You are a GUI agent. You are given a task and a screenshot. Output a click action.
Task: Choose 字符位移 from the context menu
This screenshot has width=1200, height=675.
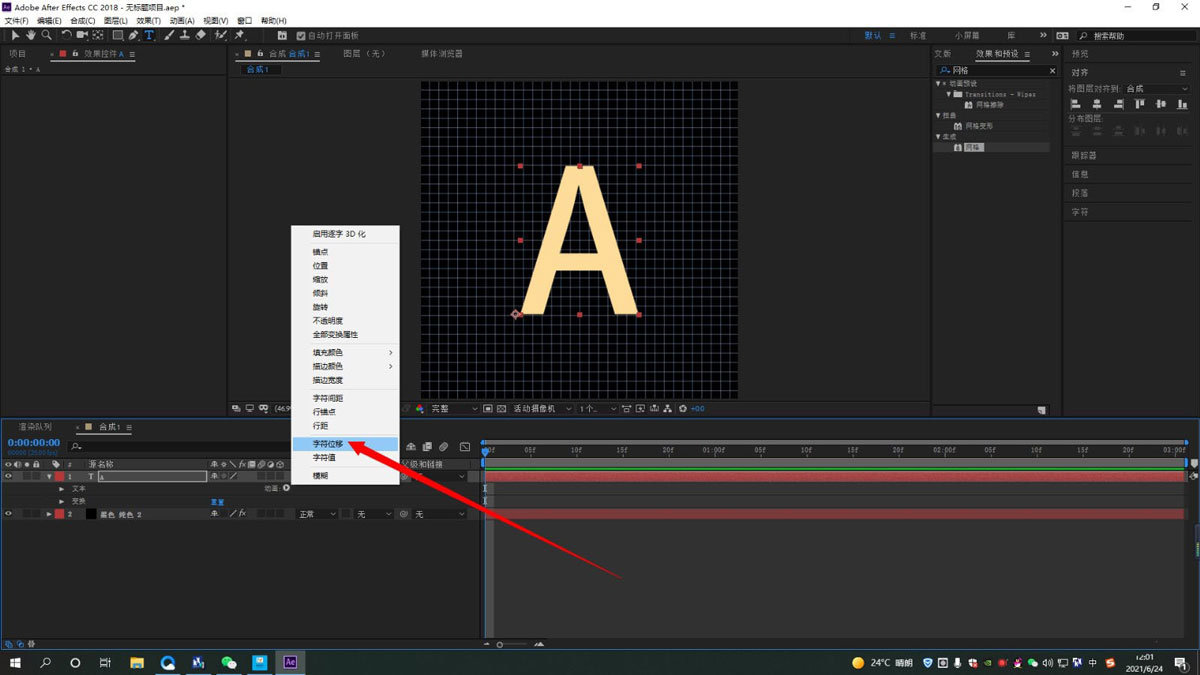tap(328, 444)
